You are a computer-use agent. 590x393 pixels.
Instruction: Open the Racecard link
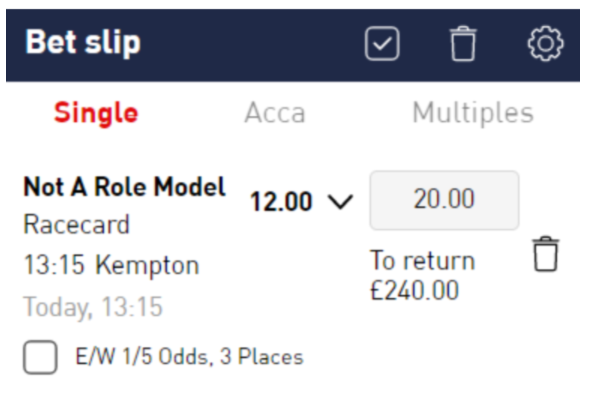tap(76, 224)
